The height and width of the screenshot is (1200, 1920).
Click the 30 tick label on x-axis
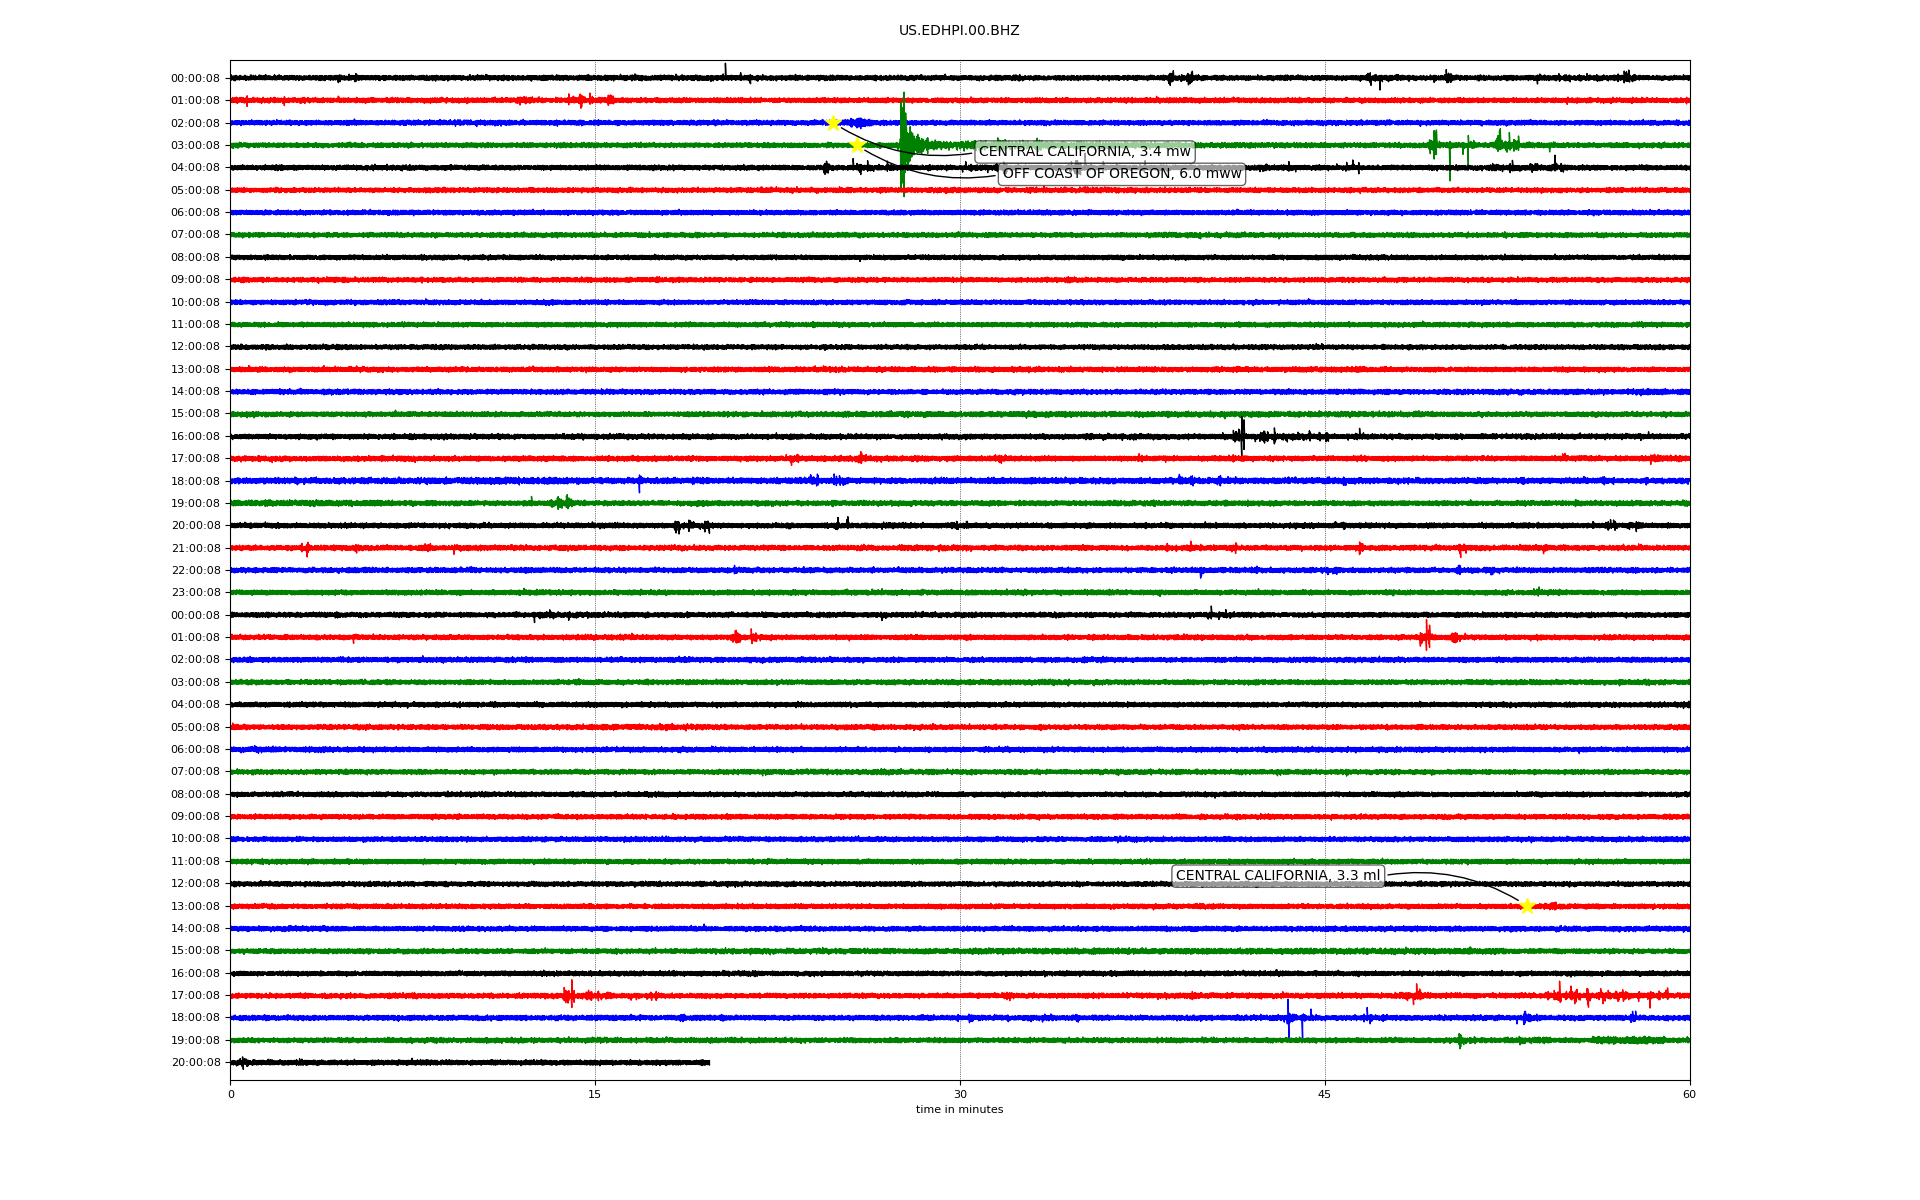(x=960, y=1094)
